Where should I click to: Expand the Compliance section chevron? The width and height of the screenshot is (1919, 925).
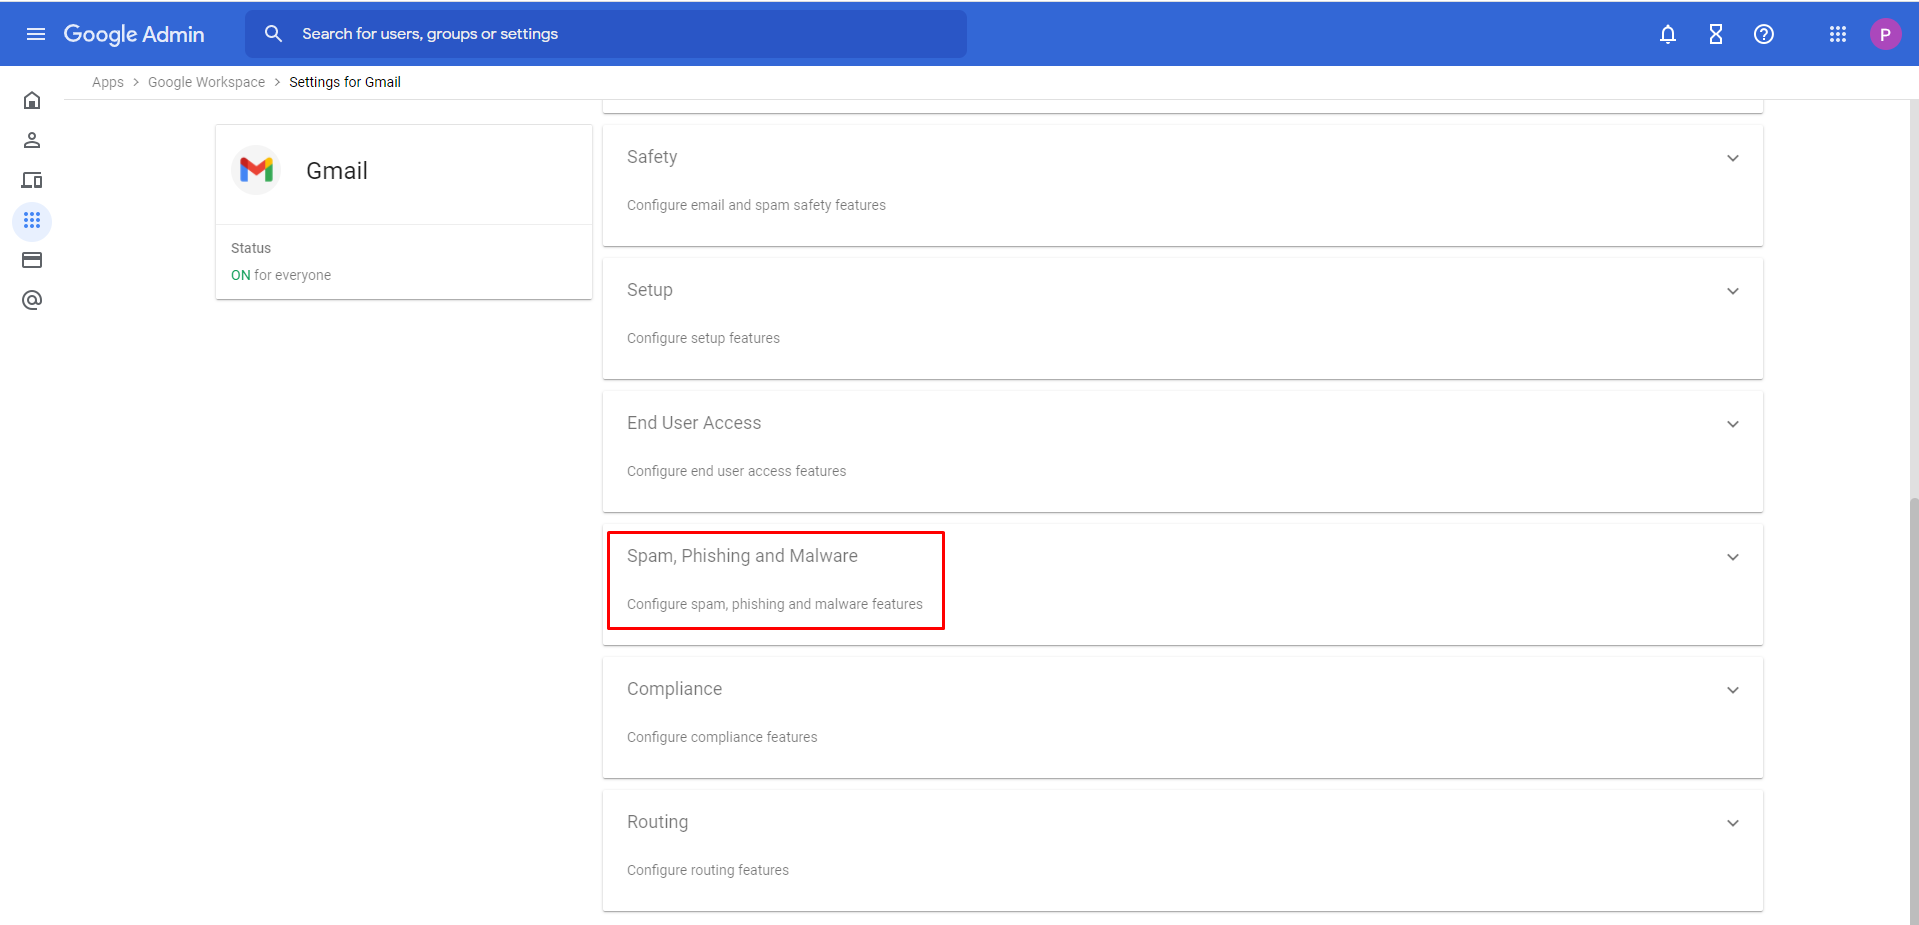[x=1733, y=690]
